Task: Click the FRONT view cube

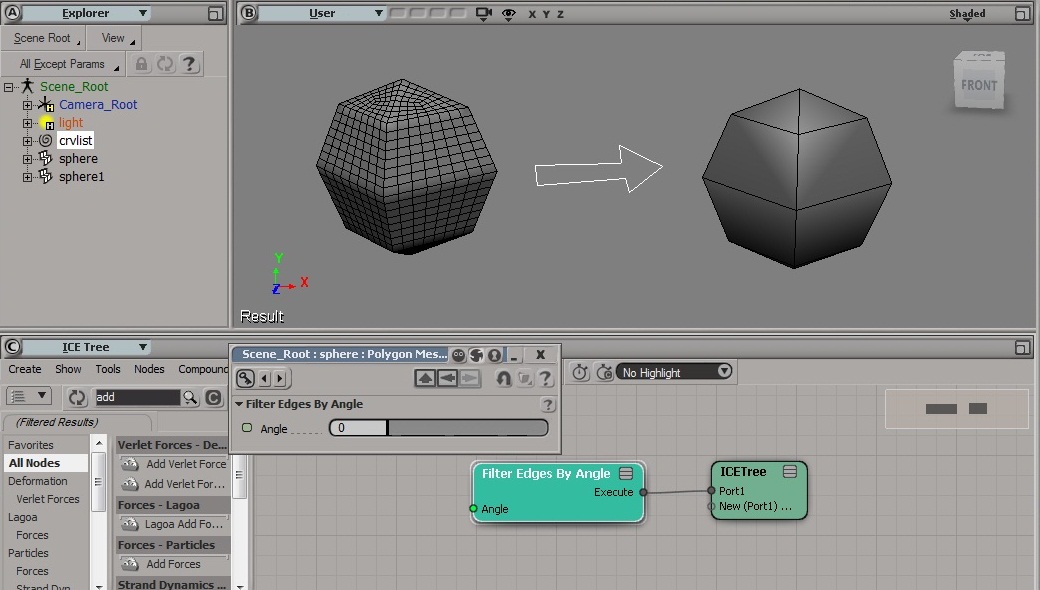Action: click(978, 84)
